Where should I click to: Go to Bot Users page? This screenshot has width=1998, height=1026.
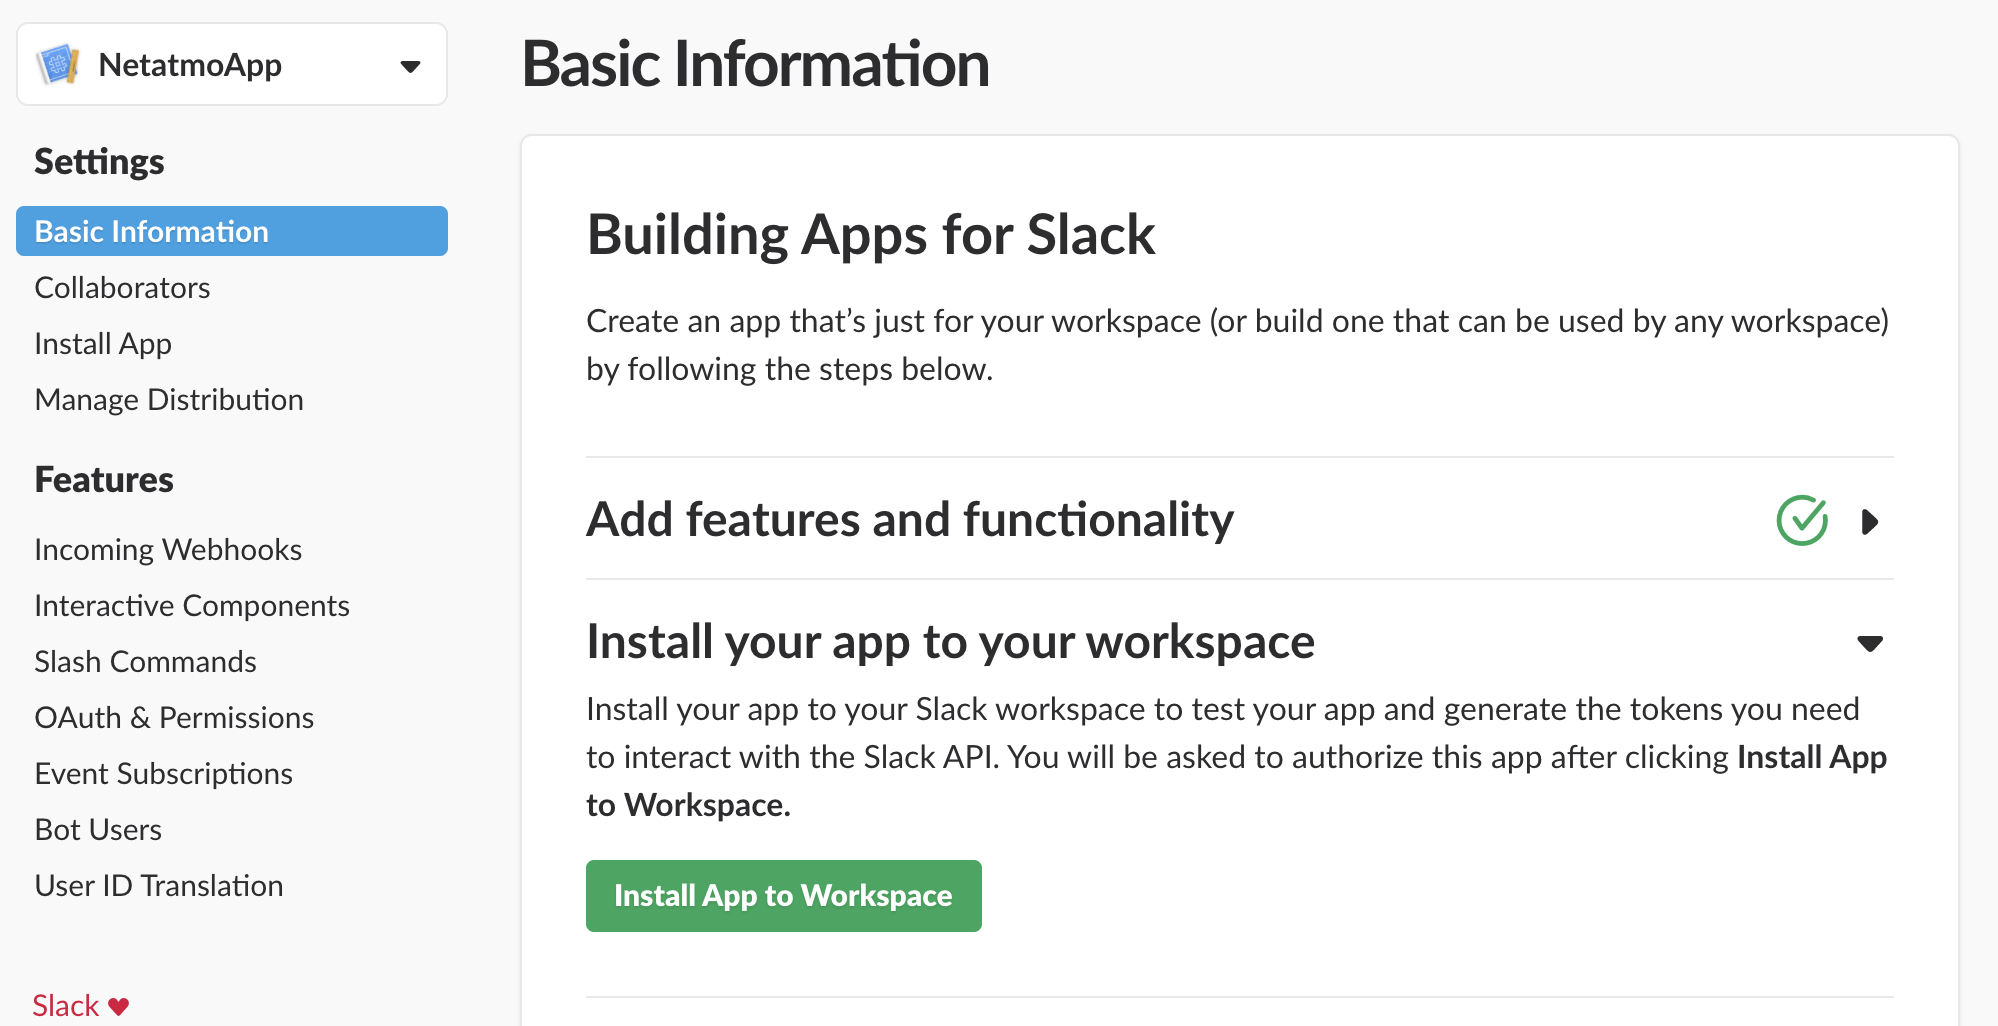point(98,830)
